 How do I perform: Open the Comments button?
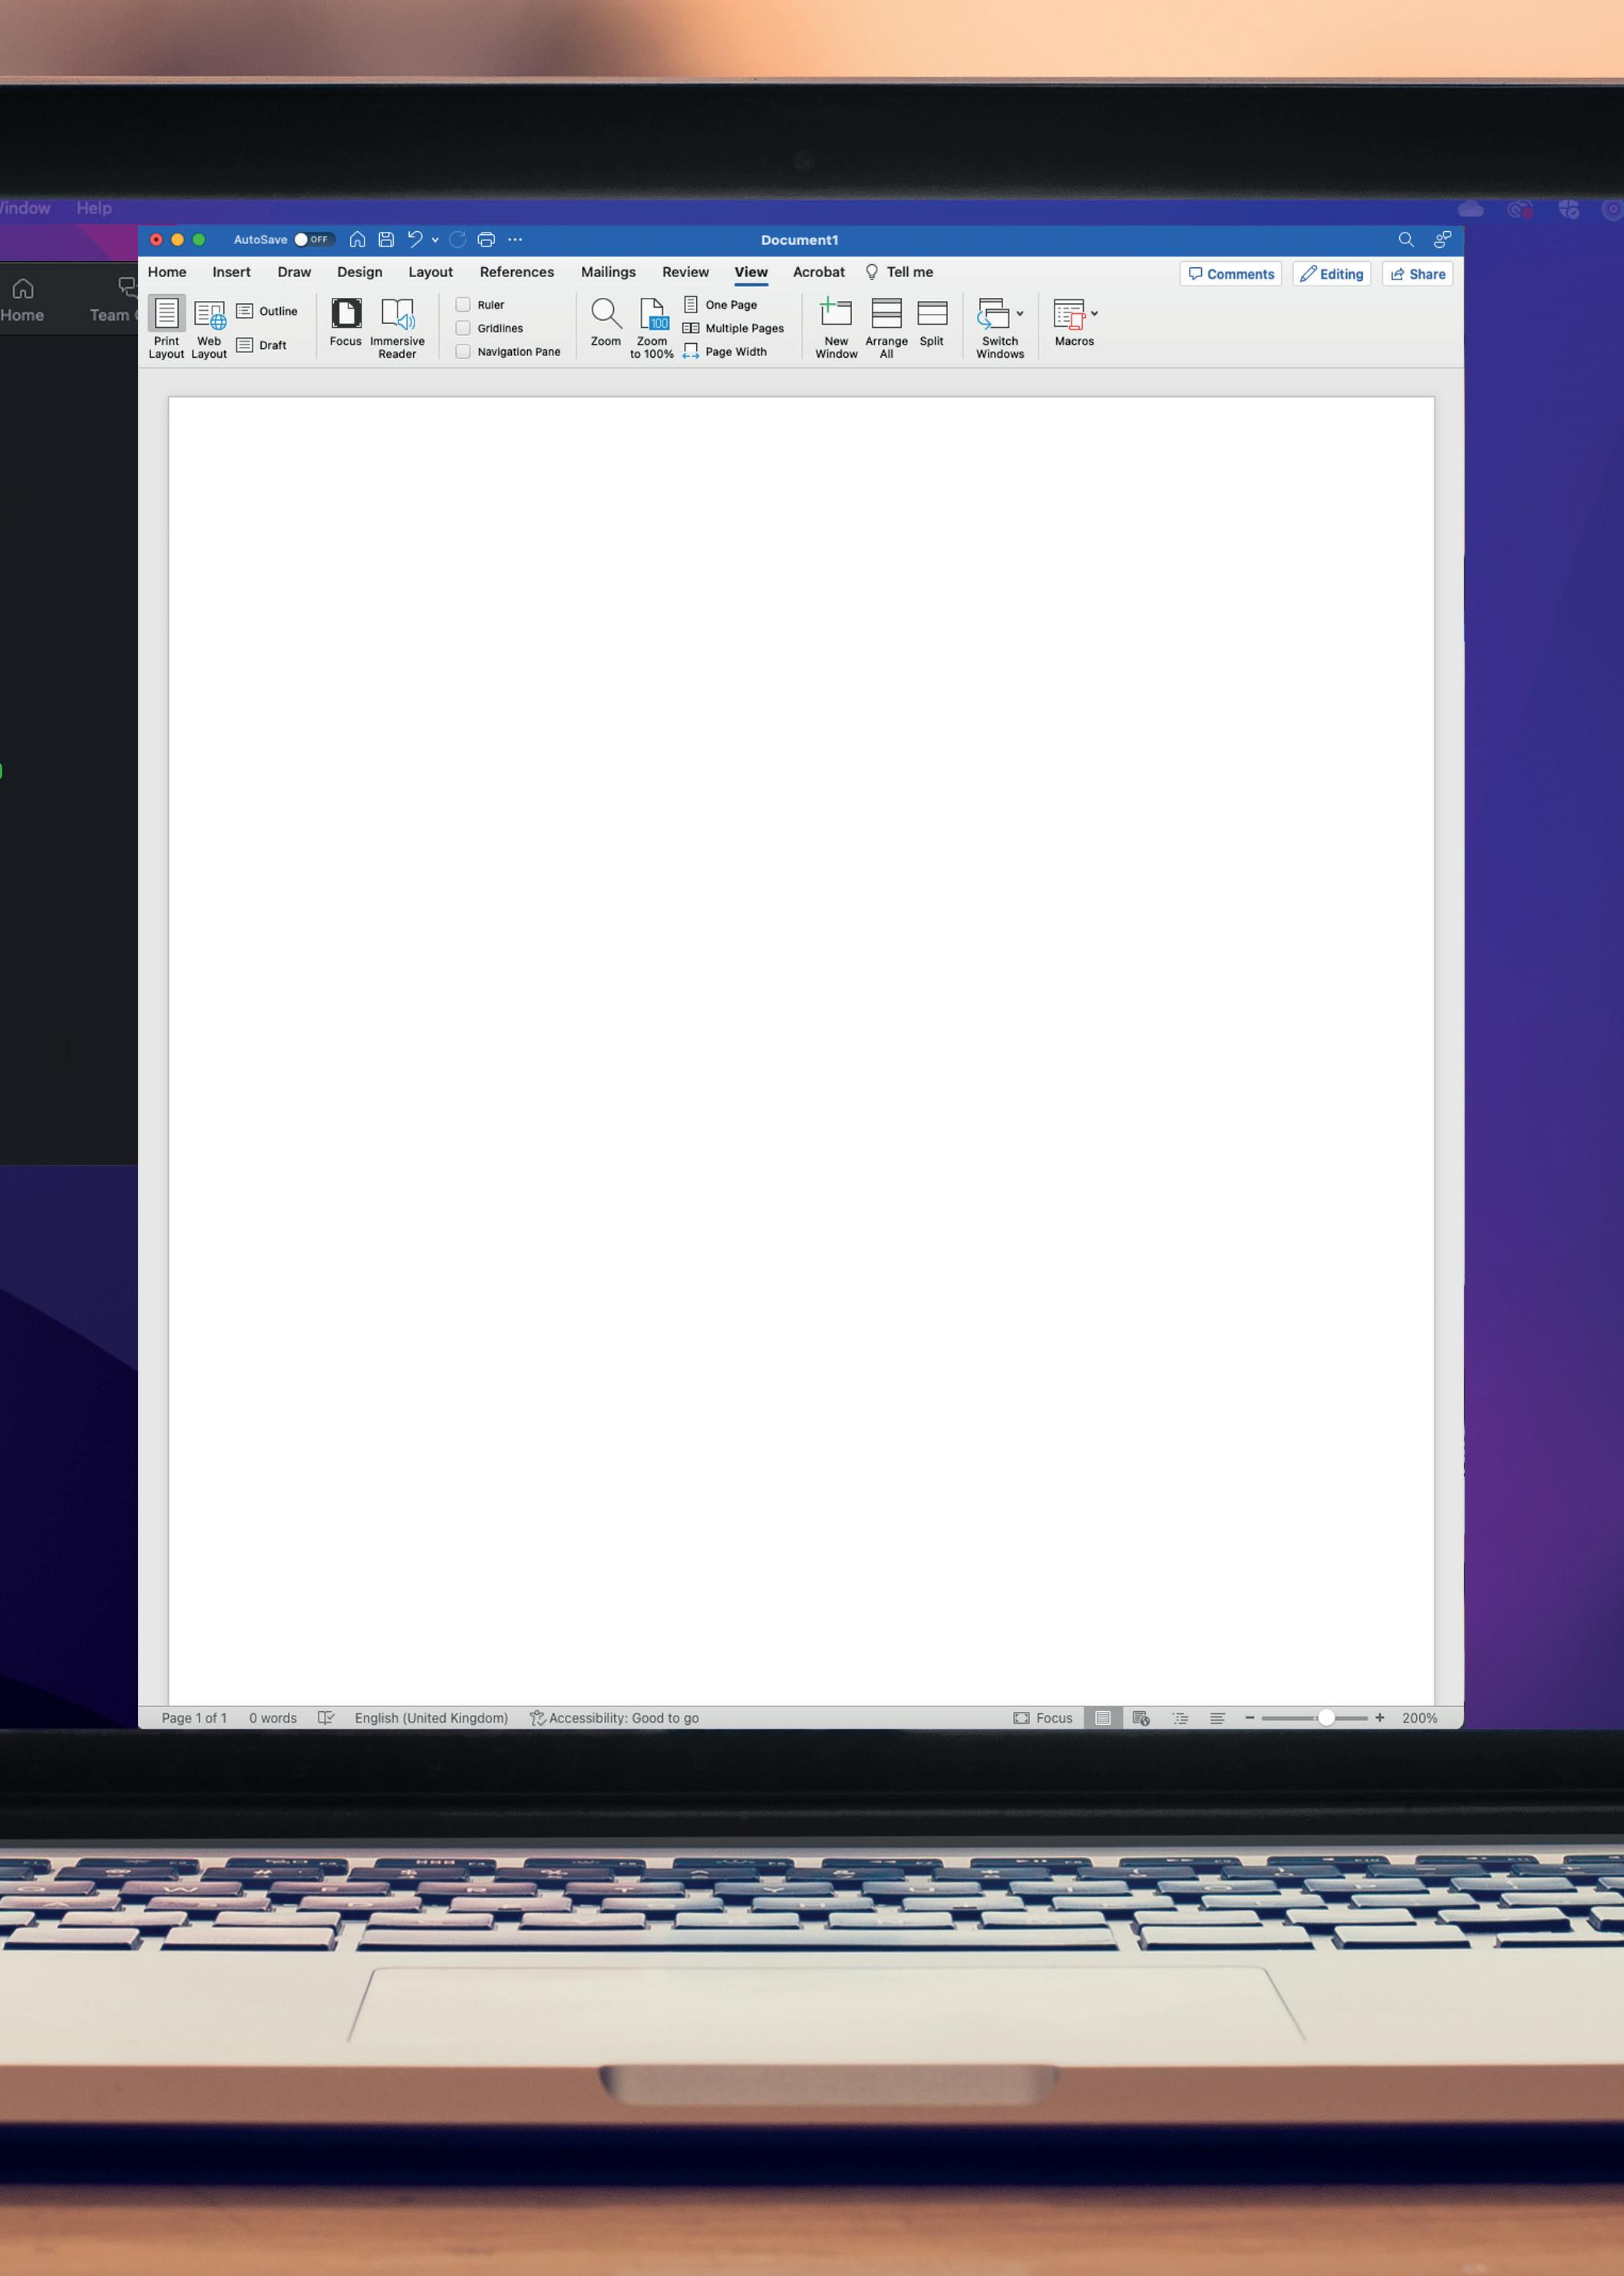tap(1230, 274)
